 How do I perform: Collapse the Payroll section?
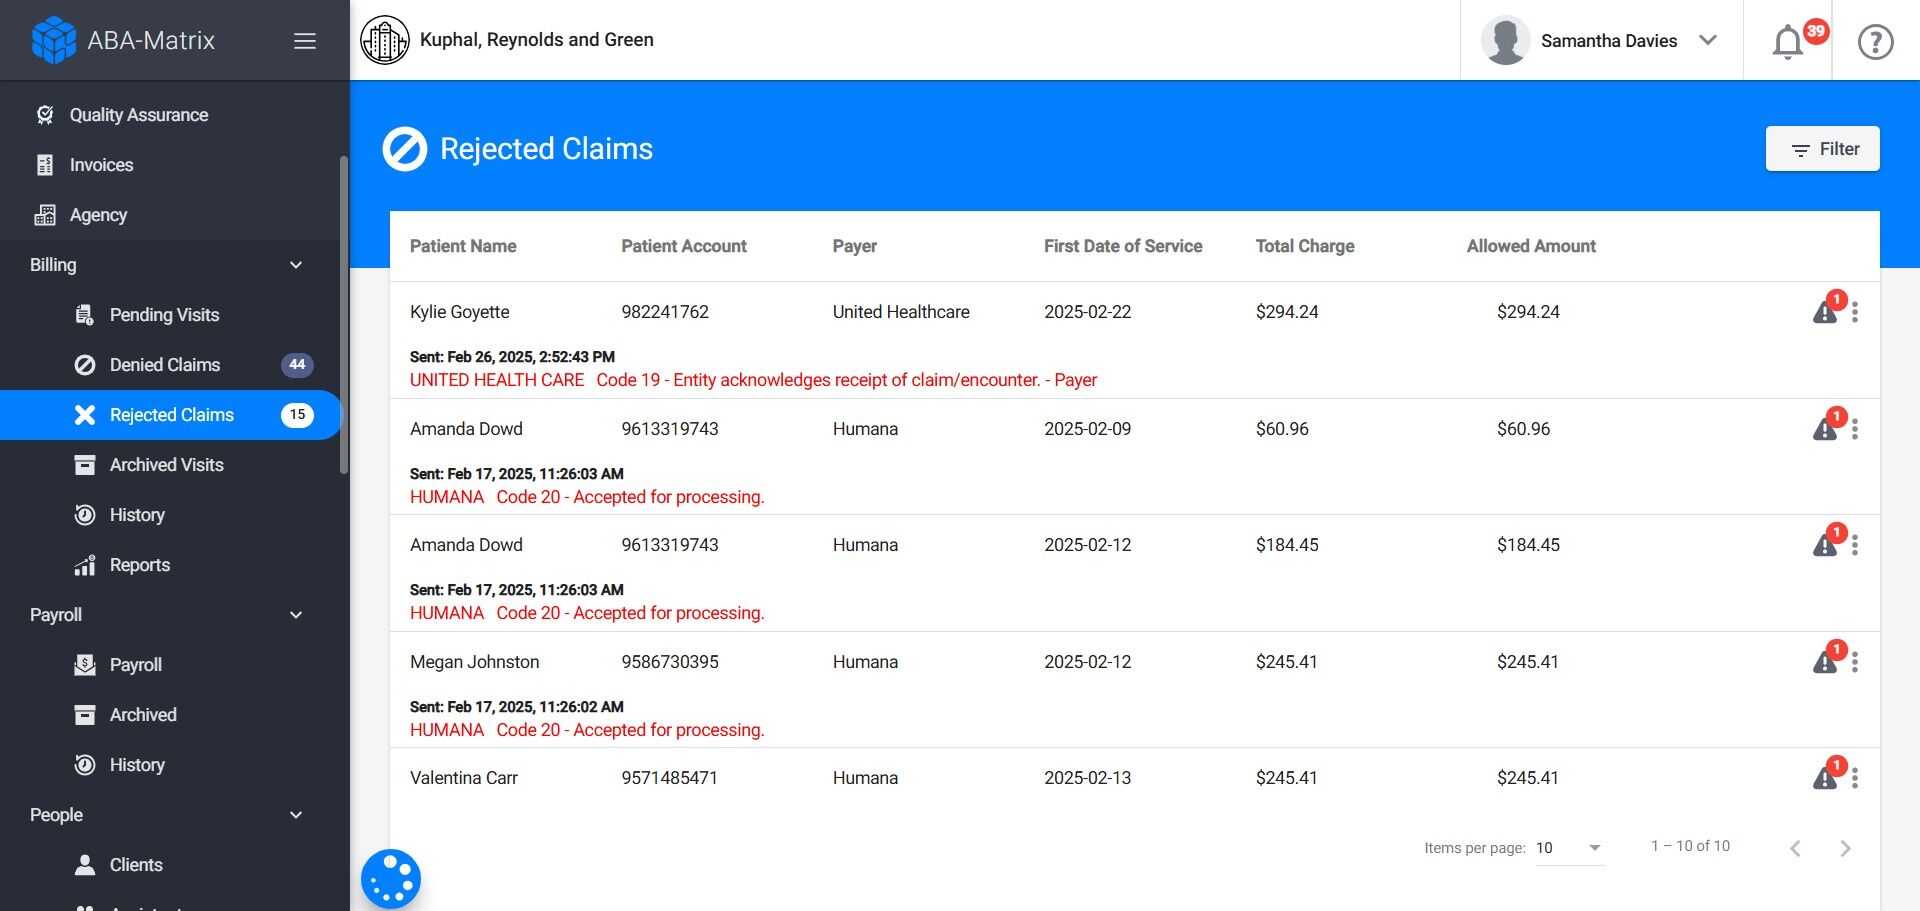[296, 615]
